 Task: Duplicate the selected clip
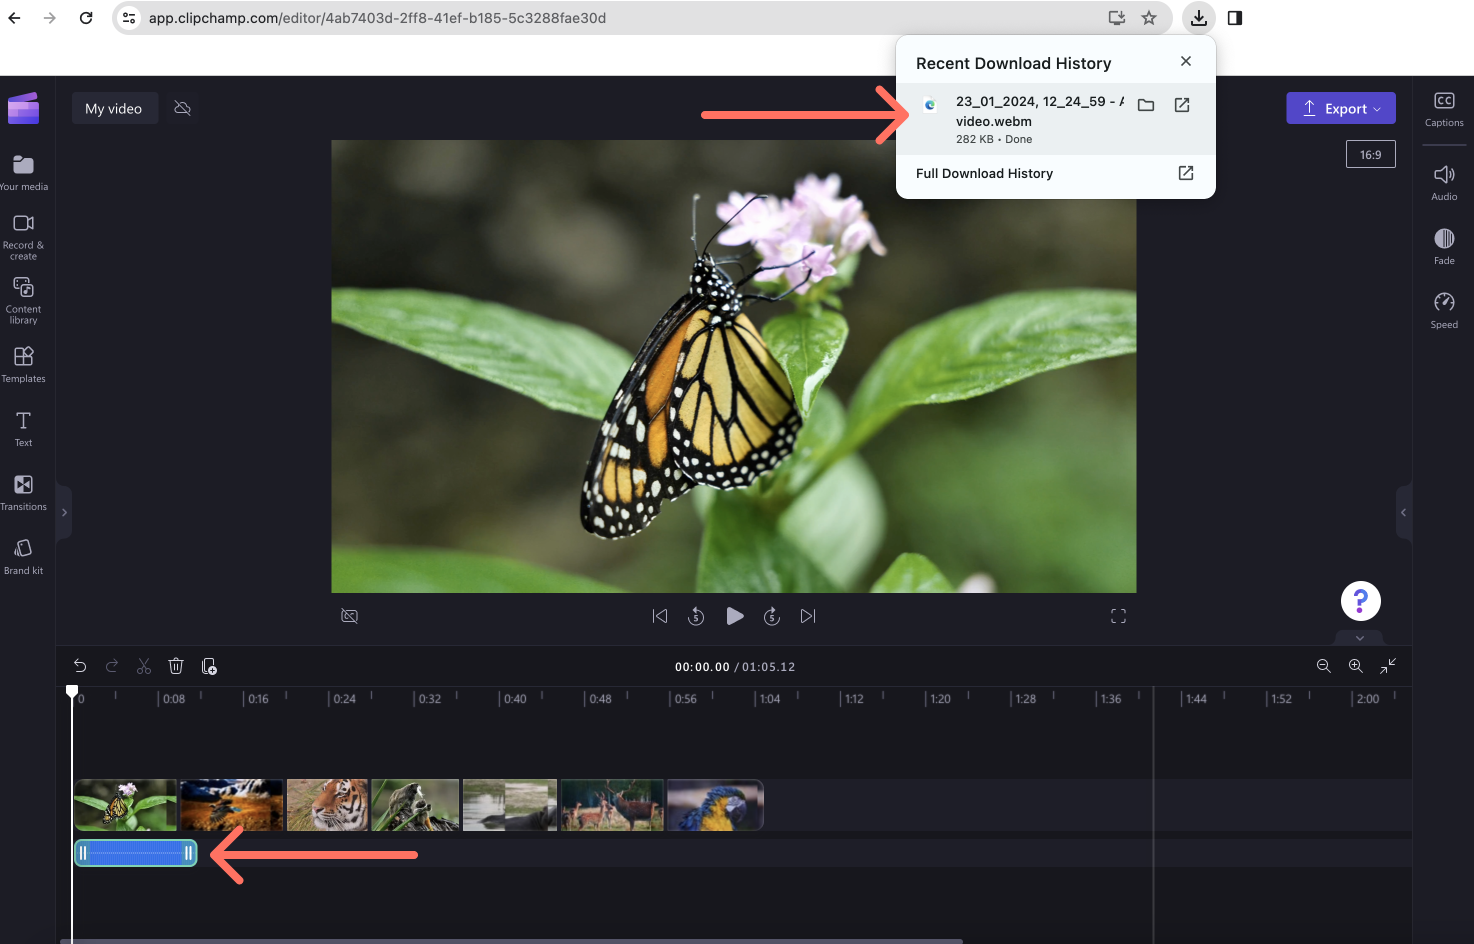pos(209,666)
